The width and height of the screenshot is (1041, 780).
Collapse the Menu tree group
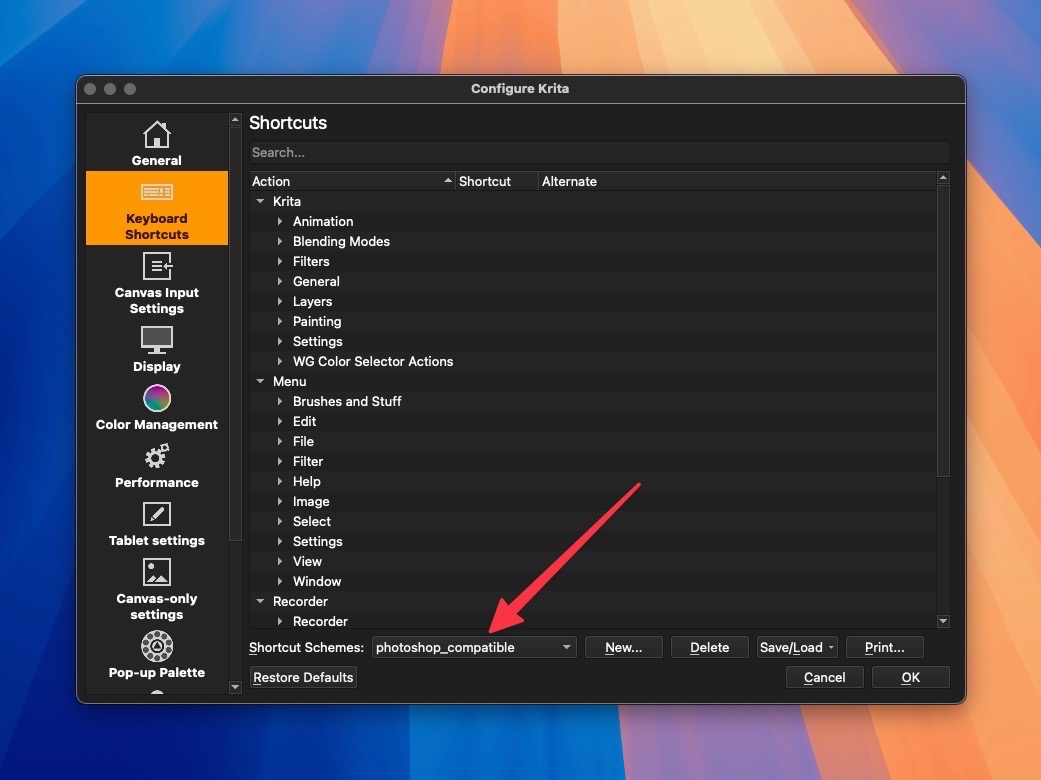click(x=260, y=381)
